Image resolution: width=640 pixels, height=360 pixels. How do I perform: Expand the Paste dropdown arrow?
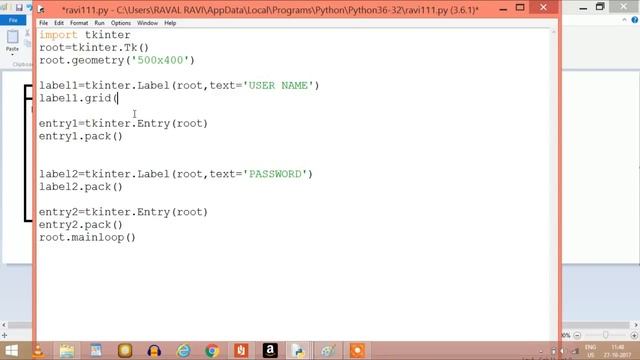tap(12, 54)
